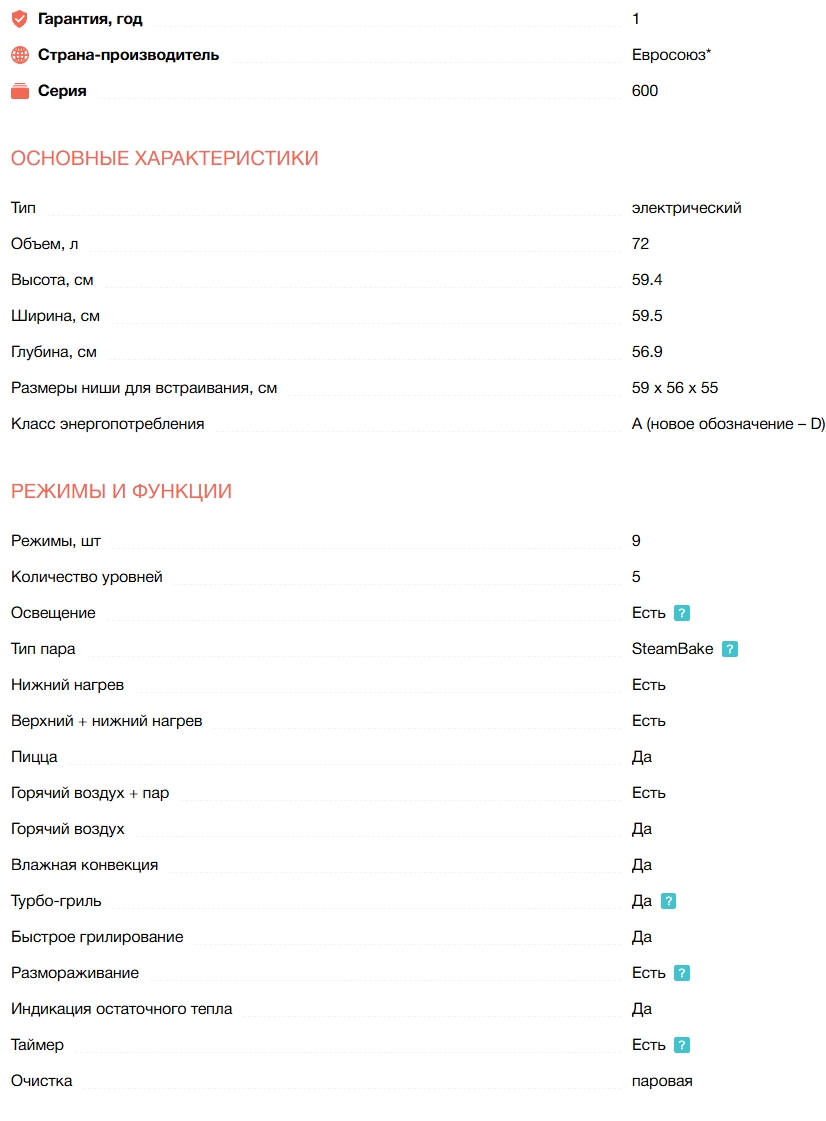Click the globe icon beside Страна-производитель
The image size is (826, 1121).
coord(20,55)
